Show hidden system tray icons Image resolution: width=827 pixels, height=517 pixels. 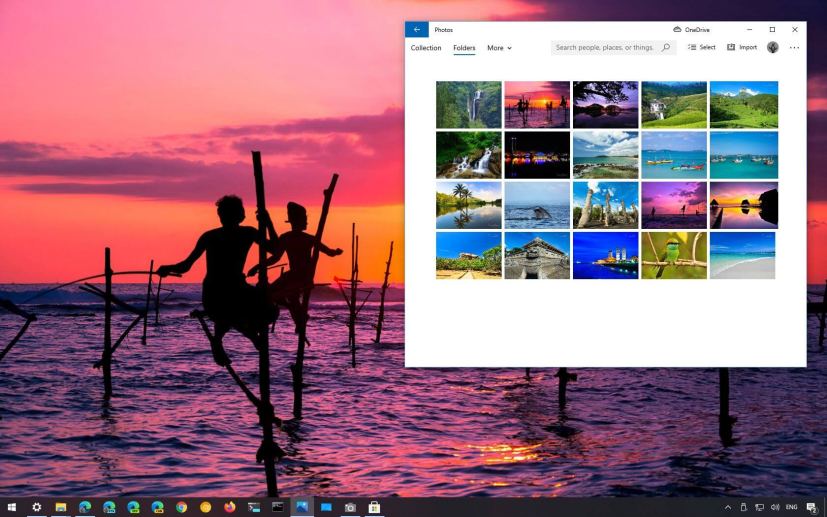[728, 507]
